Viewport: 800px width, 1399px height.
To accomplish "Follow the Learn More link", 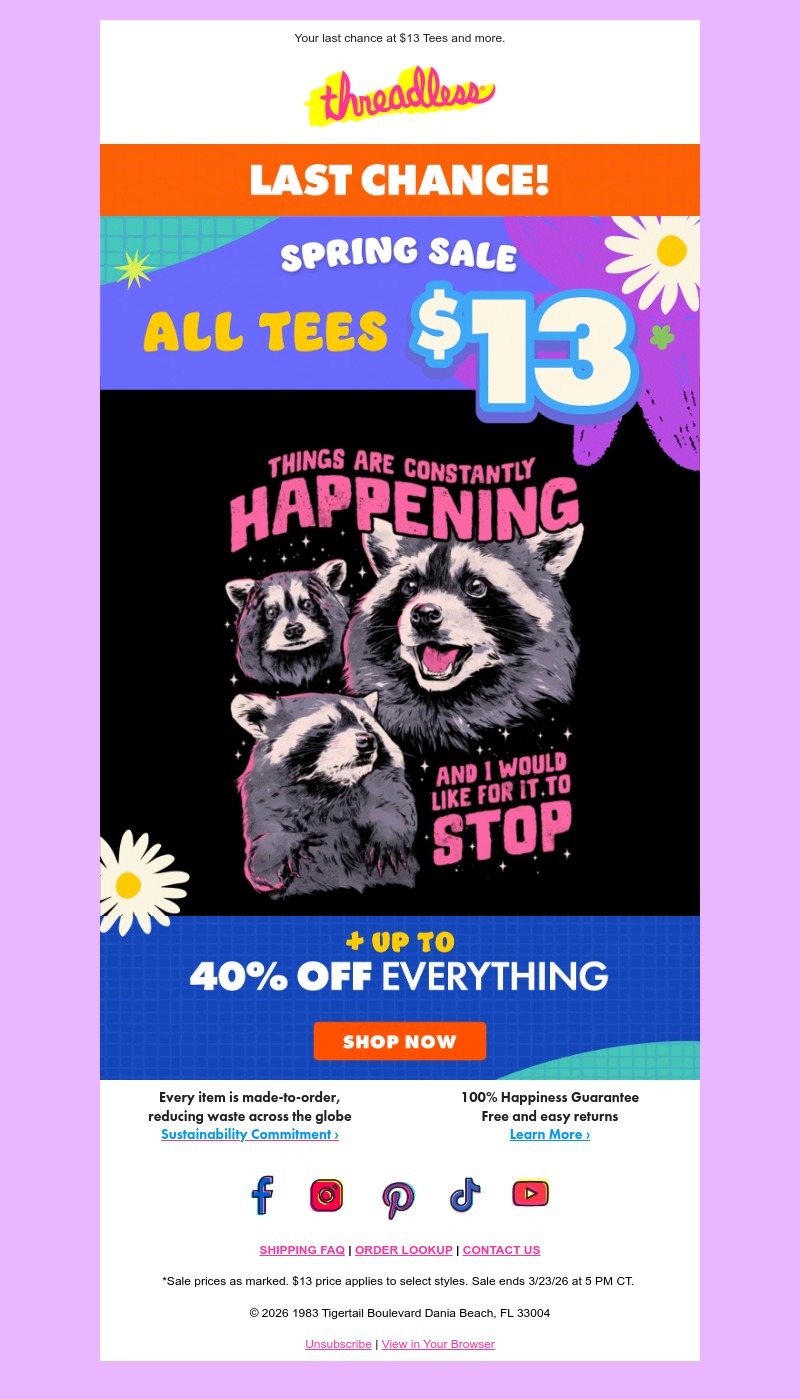I will (x=550, y=1134).
